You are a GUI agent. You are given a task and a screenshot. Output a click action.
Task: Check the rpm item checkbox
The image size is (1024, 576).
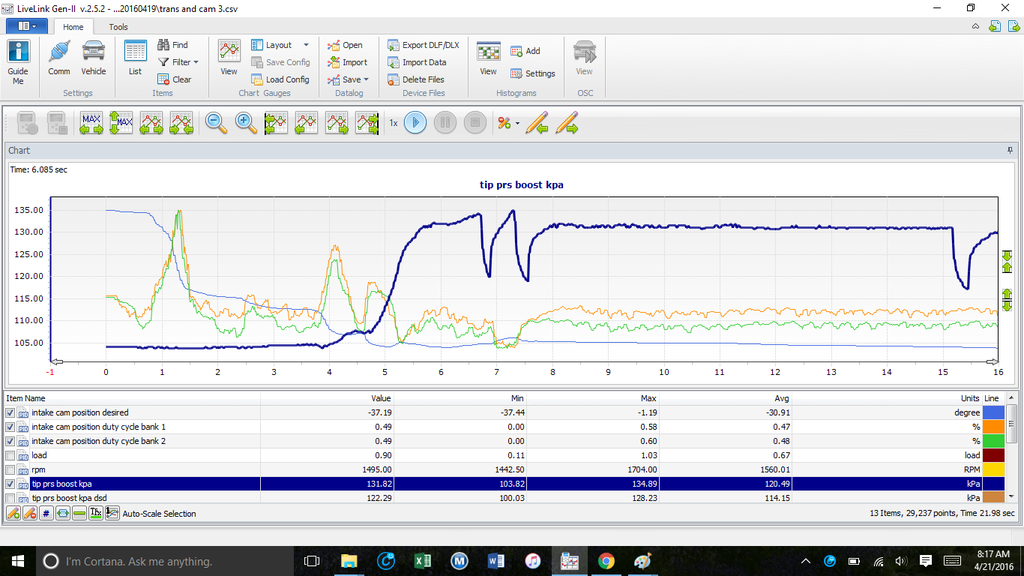pos(10,470)
